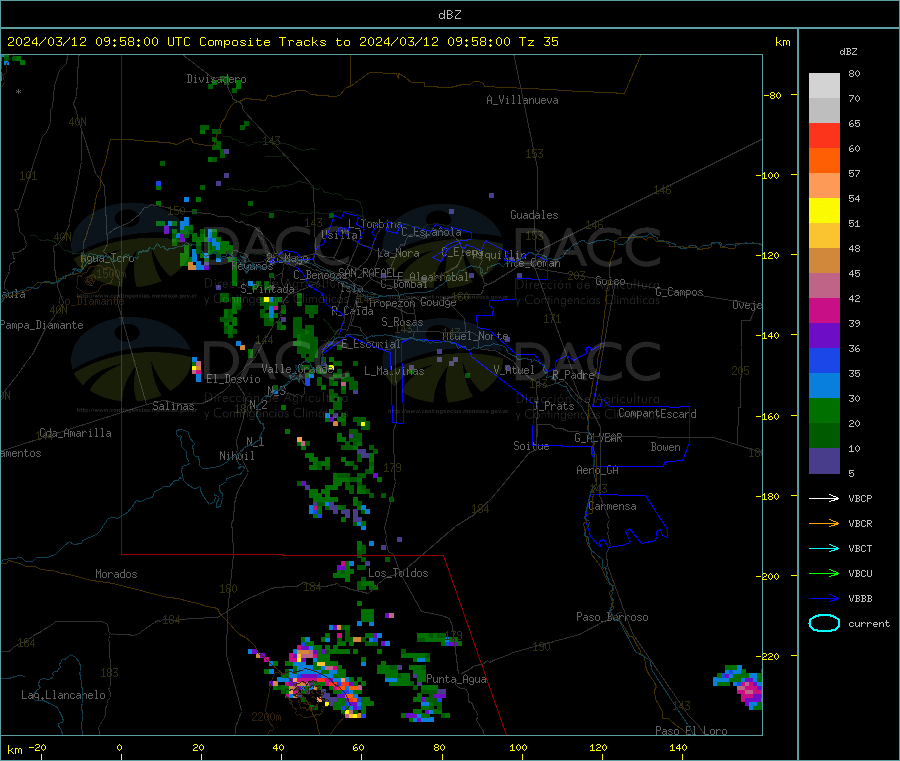
Task: Click the 'CompantEscard' map label
Action: 657,413
